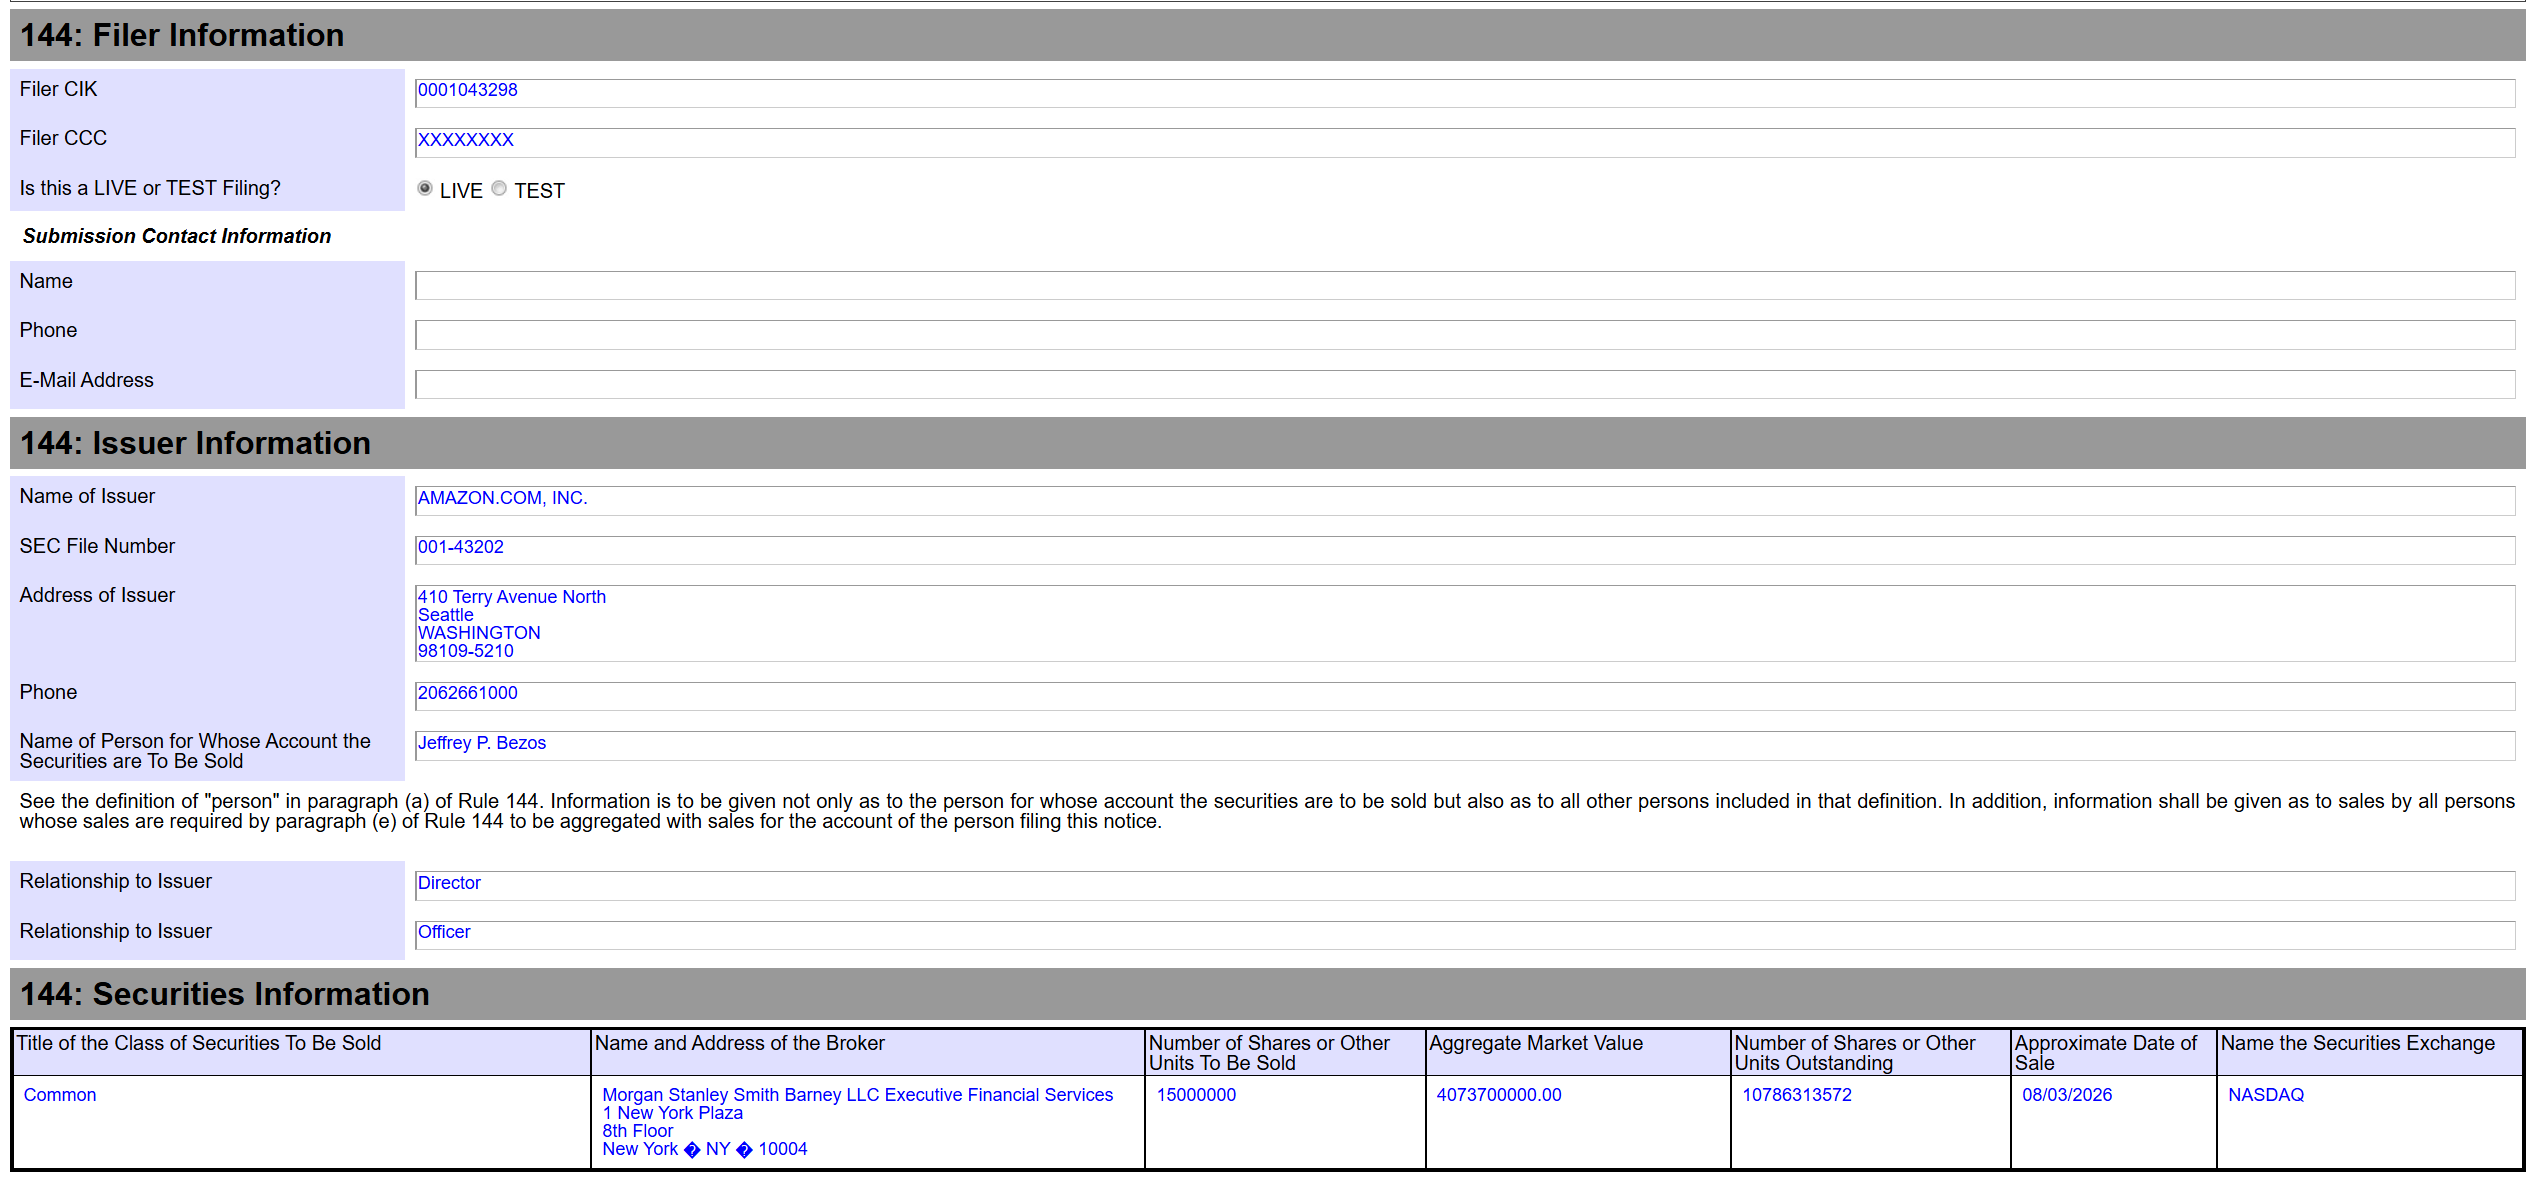2531x1180 pixels.
Task: Click the 'E-Mail Address' label
Action: pyautogui.click(x=87, y=380)
